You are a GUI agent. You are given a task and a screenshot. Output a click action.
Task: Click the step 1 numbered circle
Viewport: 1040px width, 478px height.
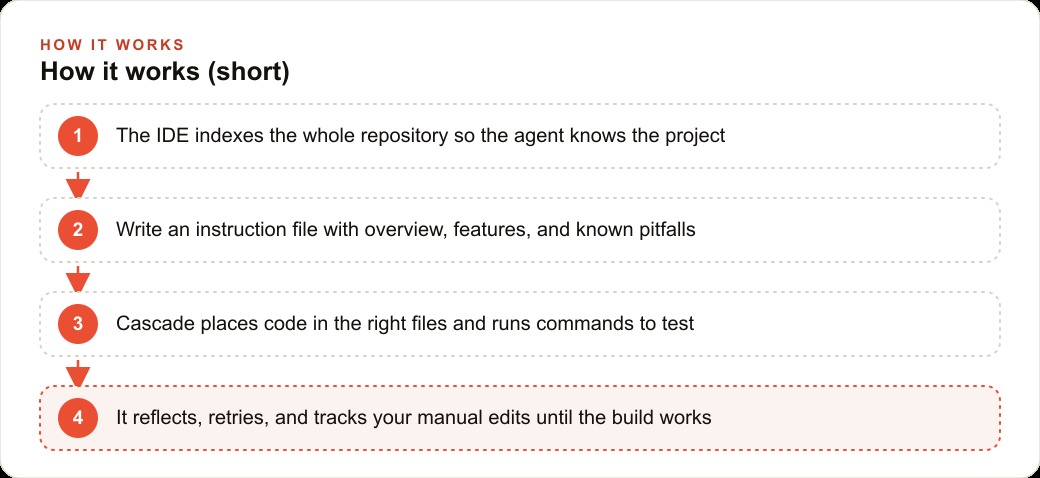pos(78,136)
